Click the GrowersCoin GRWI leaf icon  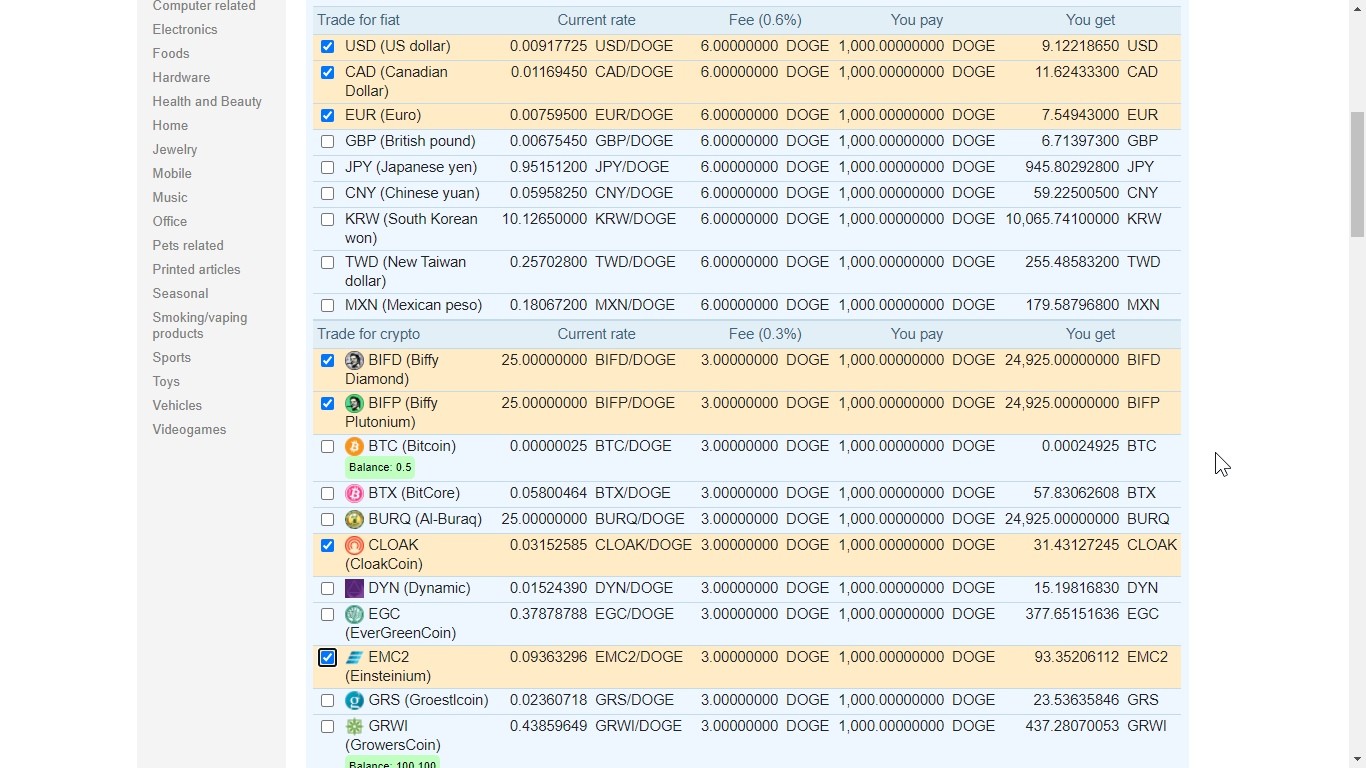(x=354, y=727)
